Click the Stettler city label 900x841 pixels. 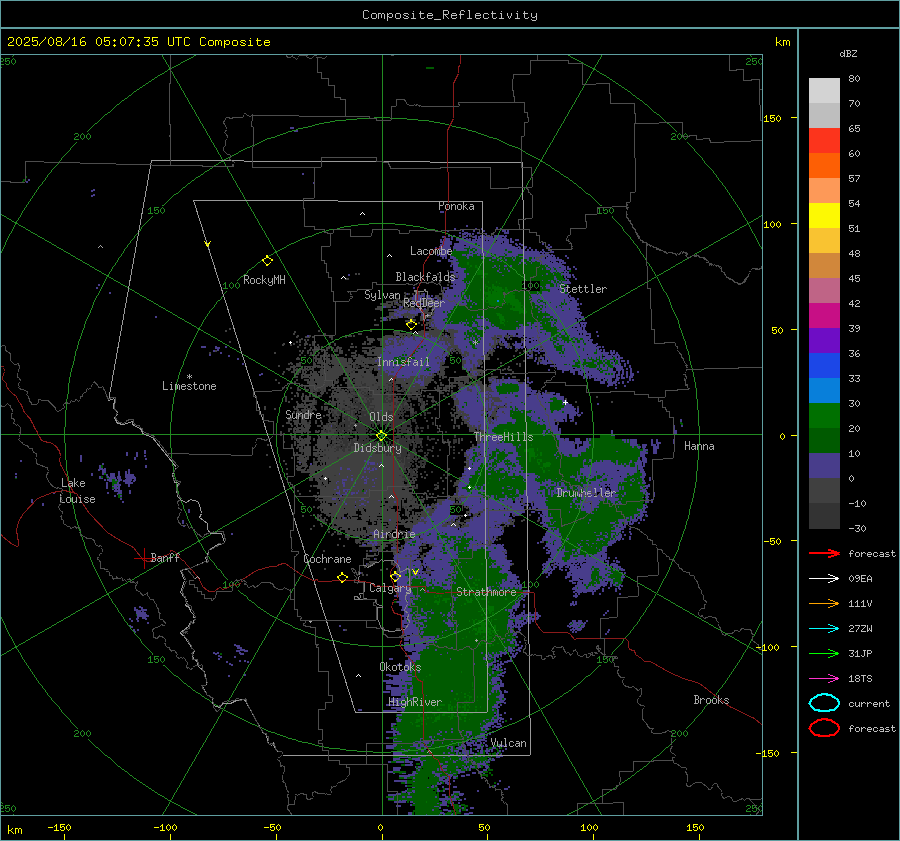pyautogui.click(x=583, y=289)
